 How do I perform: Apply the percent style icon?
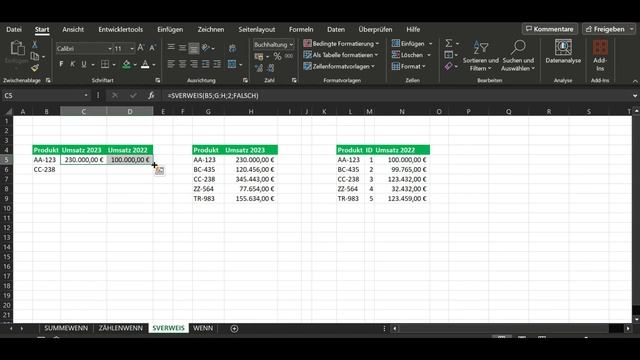(278, 56)
